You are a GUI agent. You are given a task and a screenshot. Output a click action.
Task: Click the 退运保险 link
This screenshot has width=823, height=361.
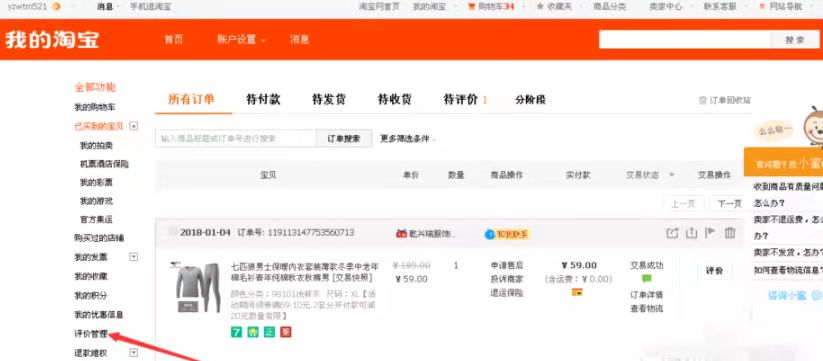point(507,293)
